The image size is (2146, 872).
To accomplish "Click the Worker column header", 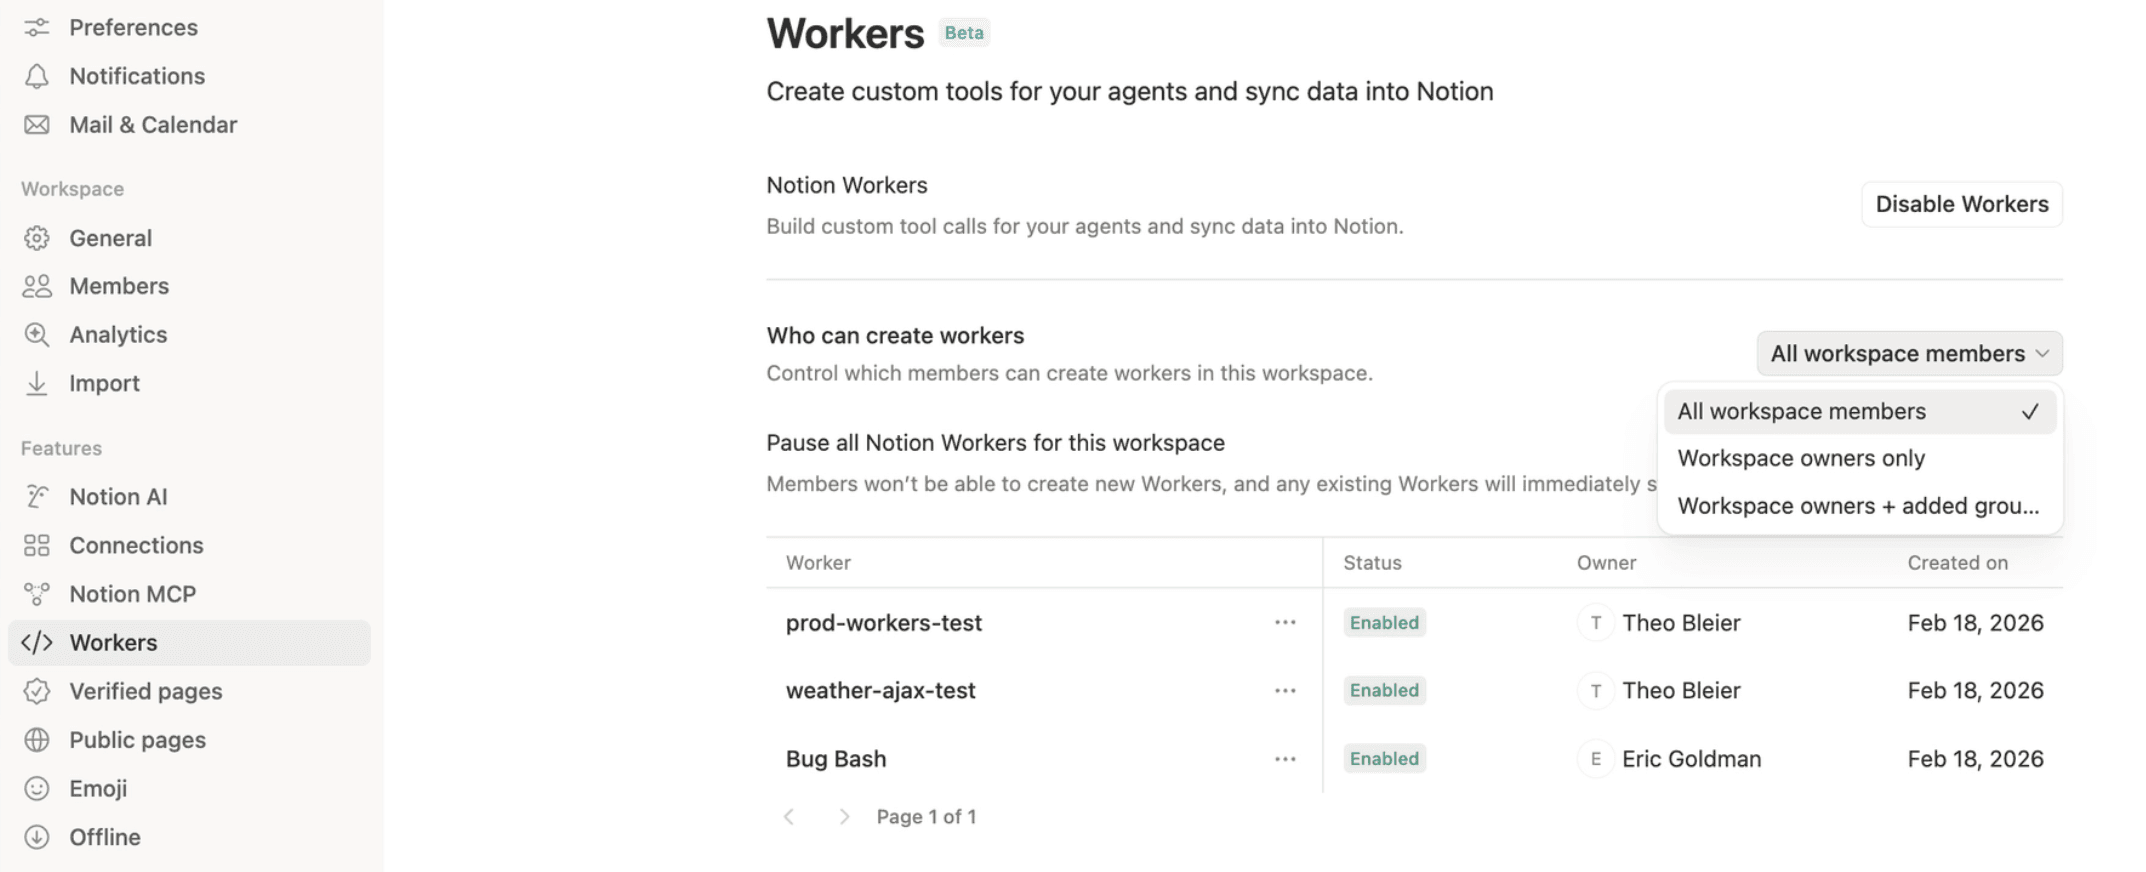I will coord(818,562).
